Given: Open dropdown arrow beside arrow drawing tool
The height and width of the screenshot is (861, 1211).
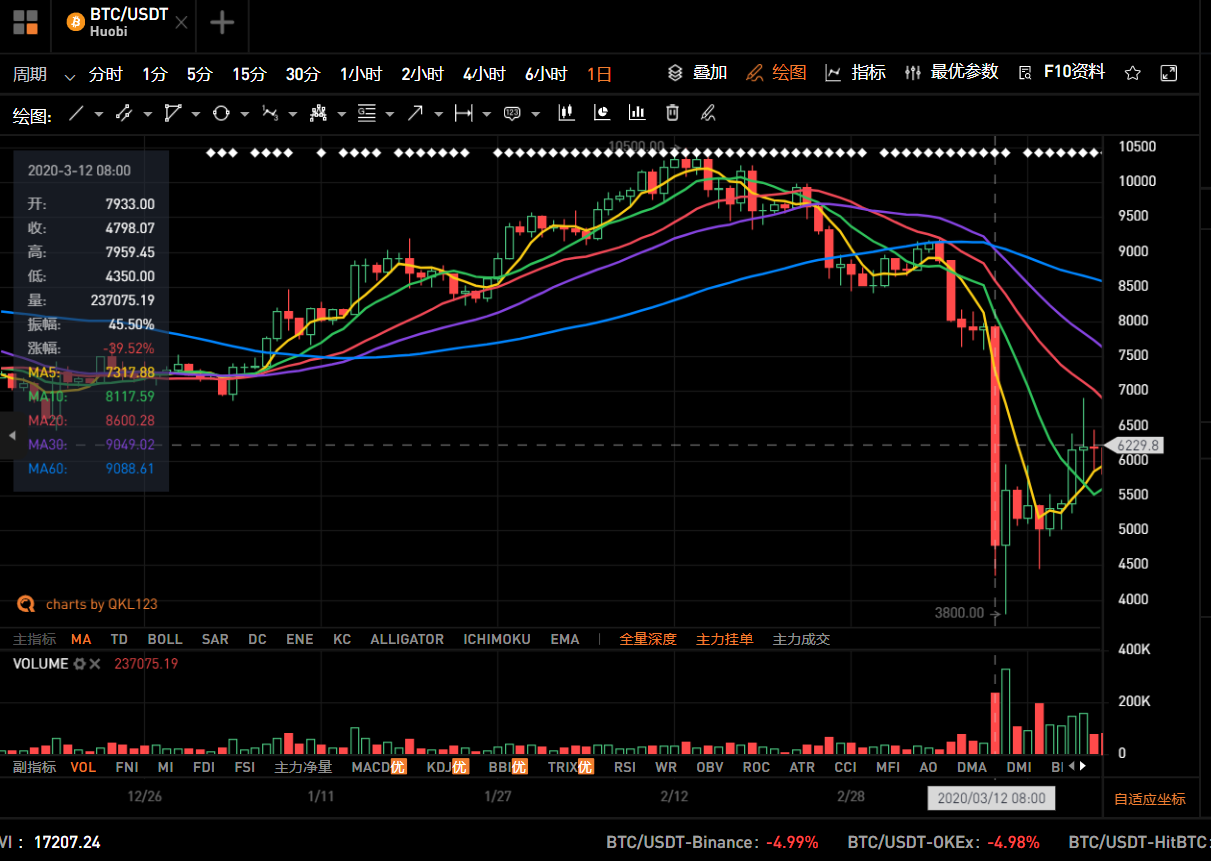Looking at the screenshot, I should point(437,114).
